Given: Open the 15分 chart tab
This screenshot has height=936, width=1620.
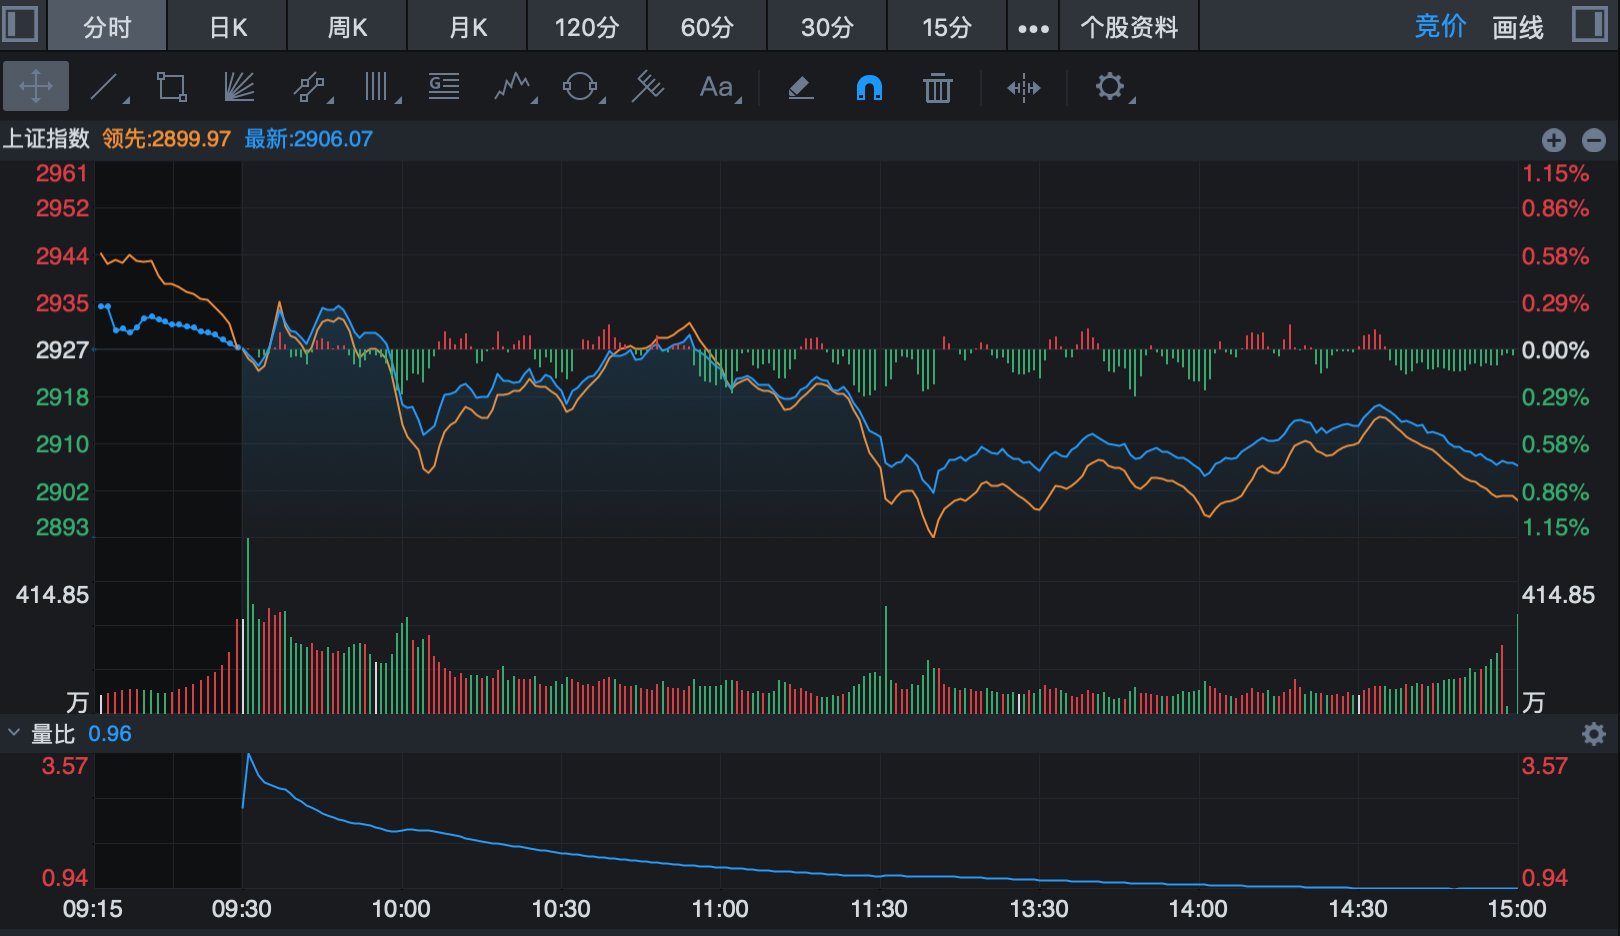Looking at the screenshot, I should pyautogui.click(x=947, y=27).
